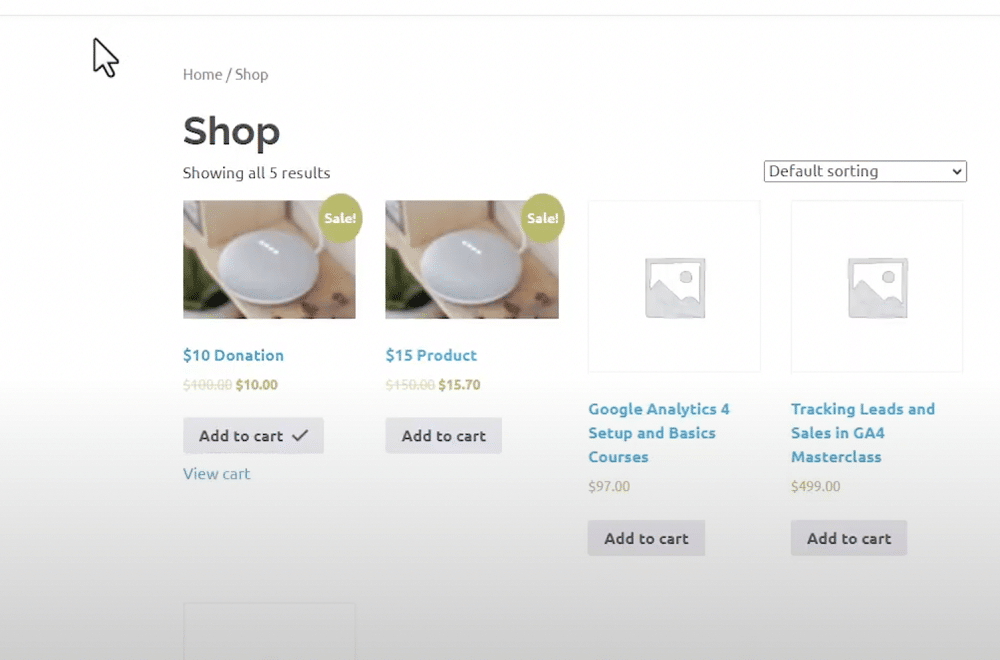This screenshot has width=1000, height=660.
Task: Add the $15 Product to cart
Action: coord(443,435)
